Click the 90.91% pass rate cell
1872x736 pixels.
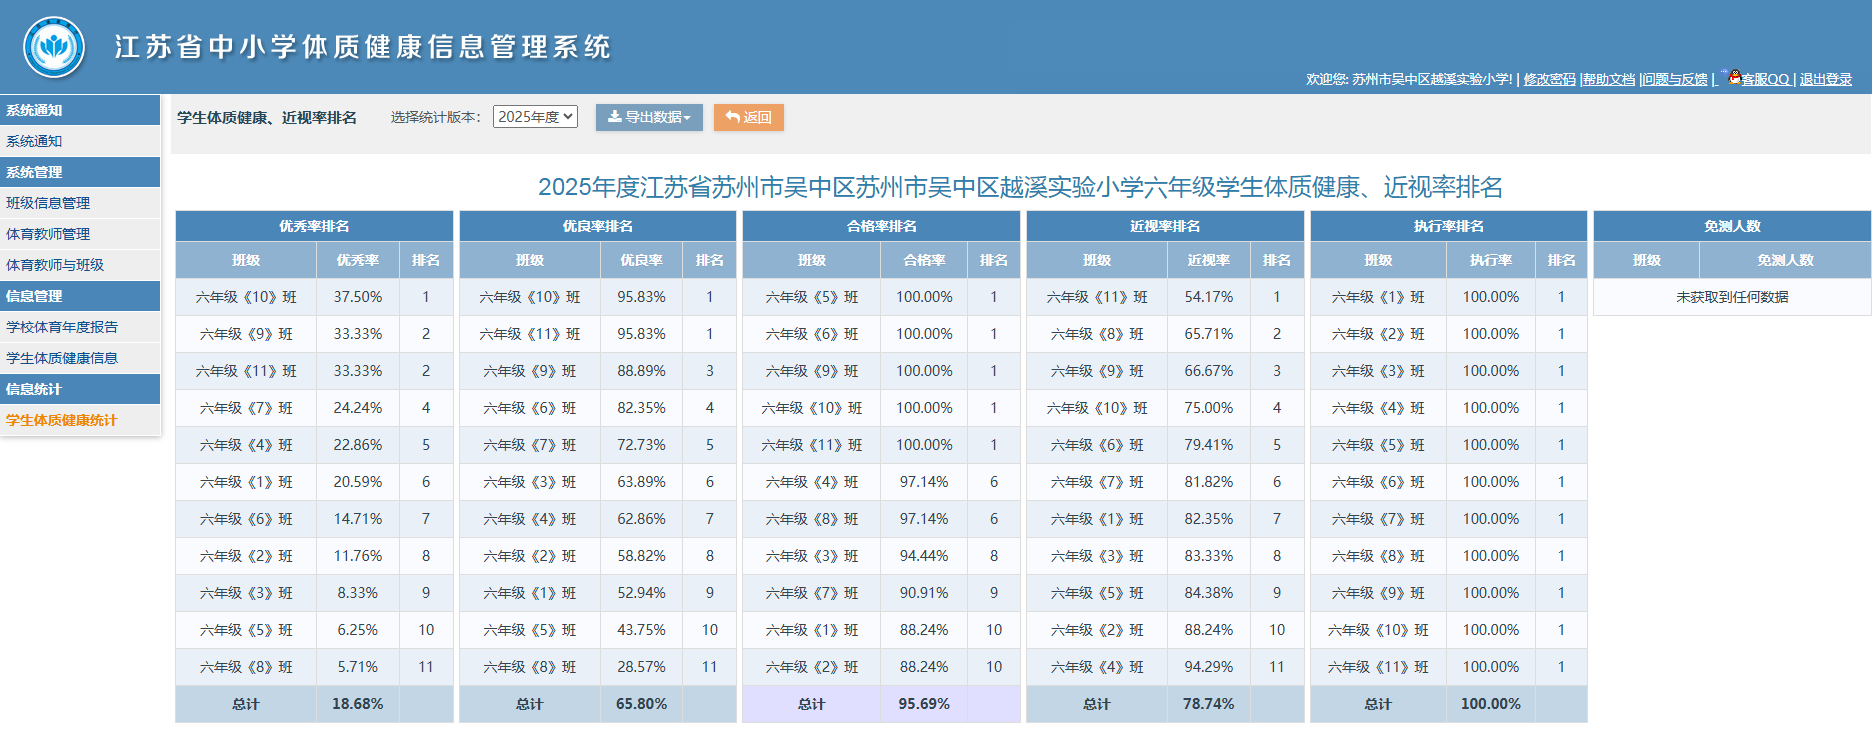(x=924, y=593)
